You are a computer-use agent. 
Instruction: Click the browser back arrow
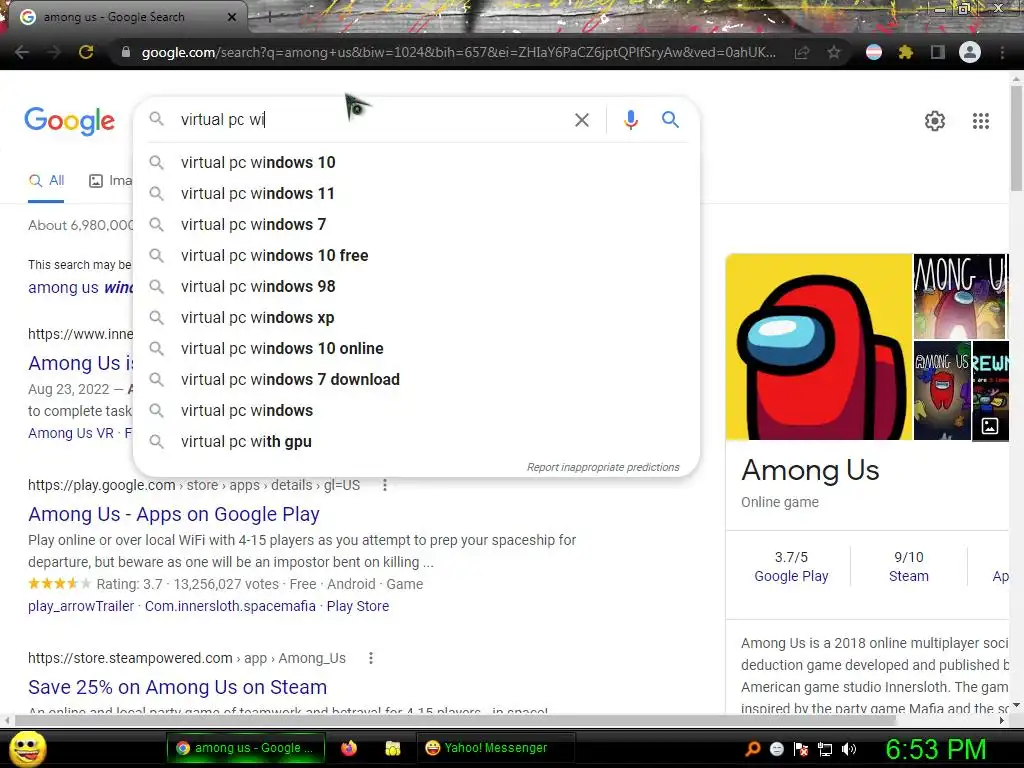pos(22,52)
